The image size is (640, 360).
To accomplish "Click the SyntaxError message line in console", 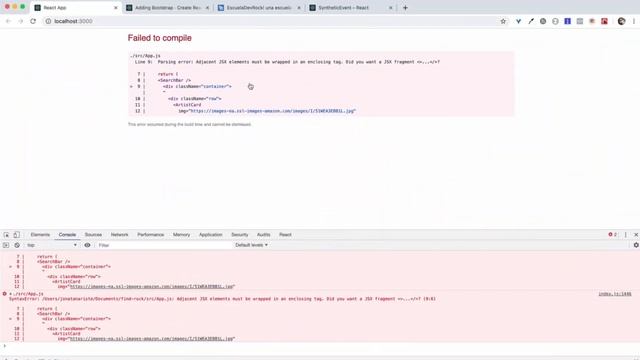I will coord(222,299).
